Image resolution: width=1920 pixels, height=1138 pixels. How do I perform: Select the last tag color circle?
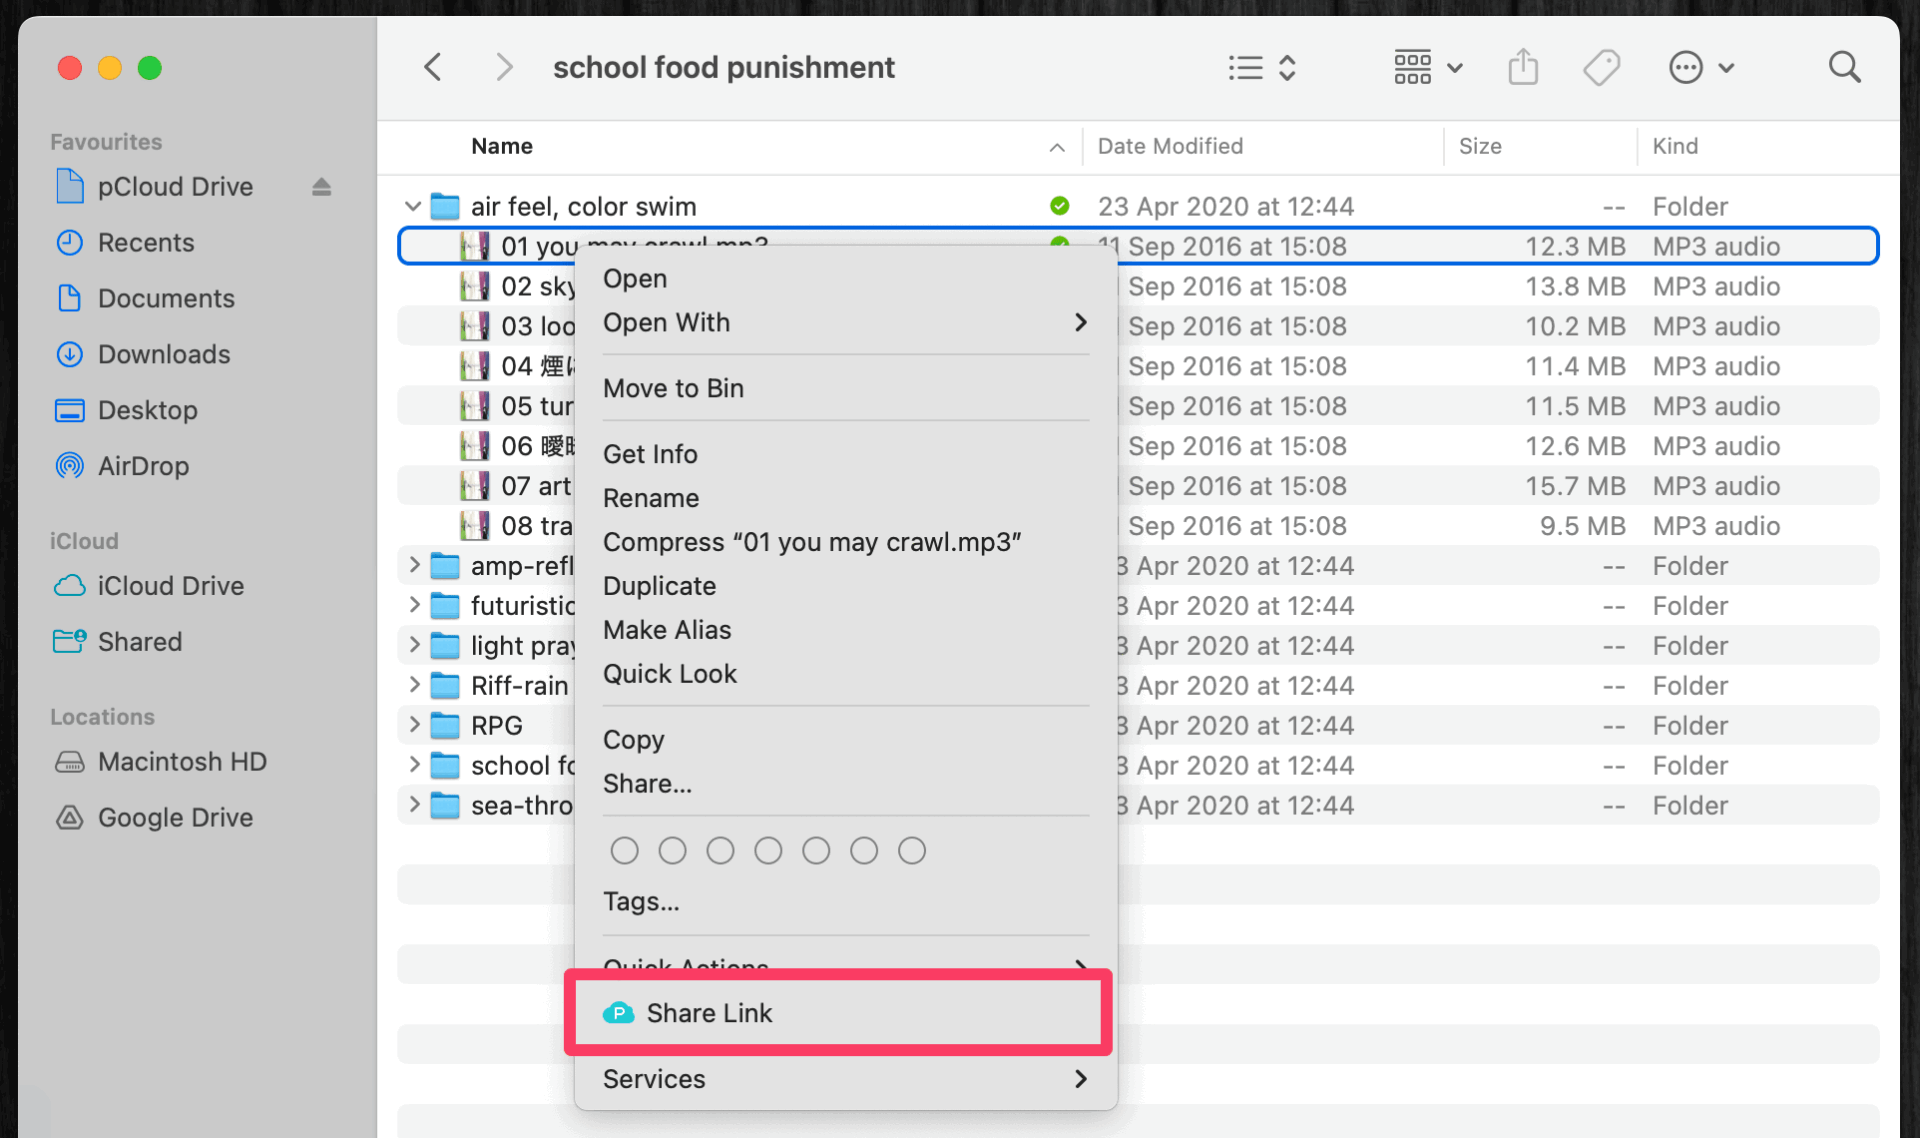(x=911, y=851)
